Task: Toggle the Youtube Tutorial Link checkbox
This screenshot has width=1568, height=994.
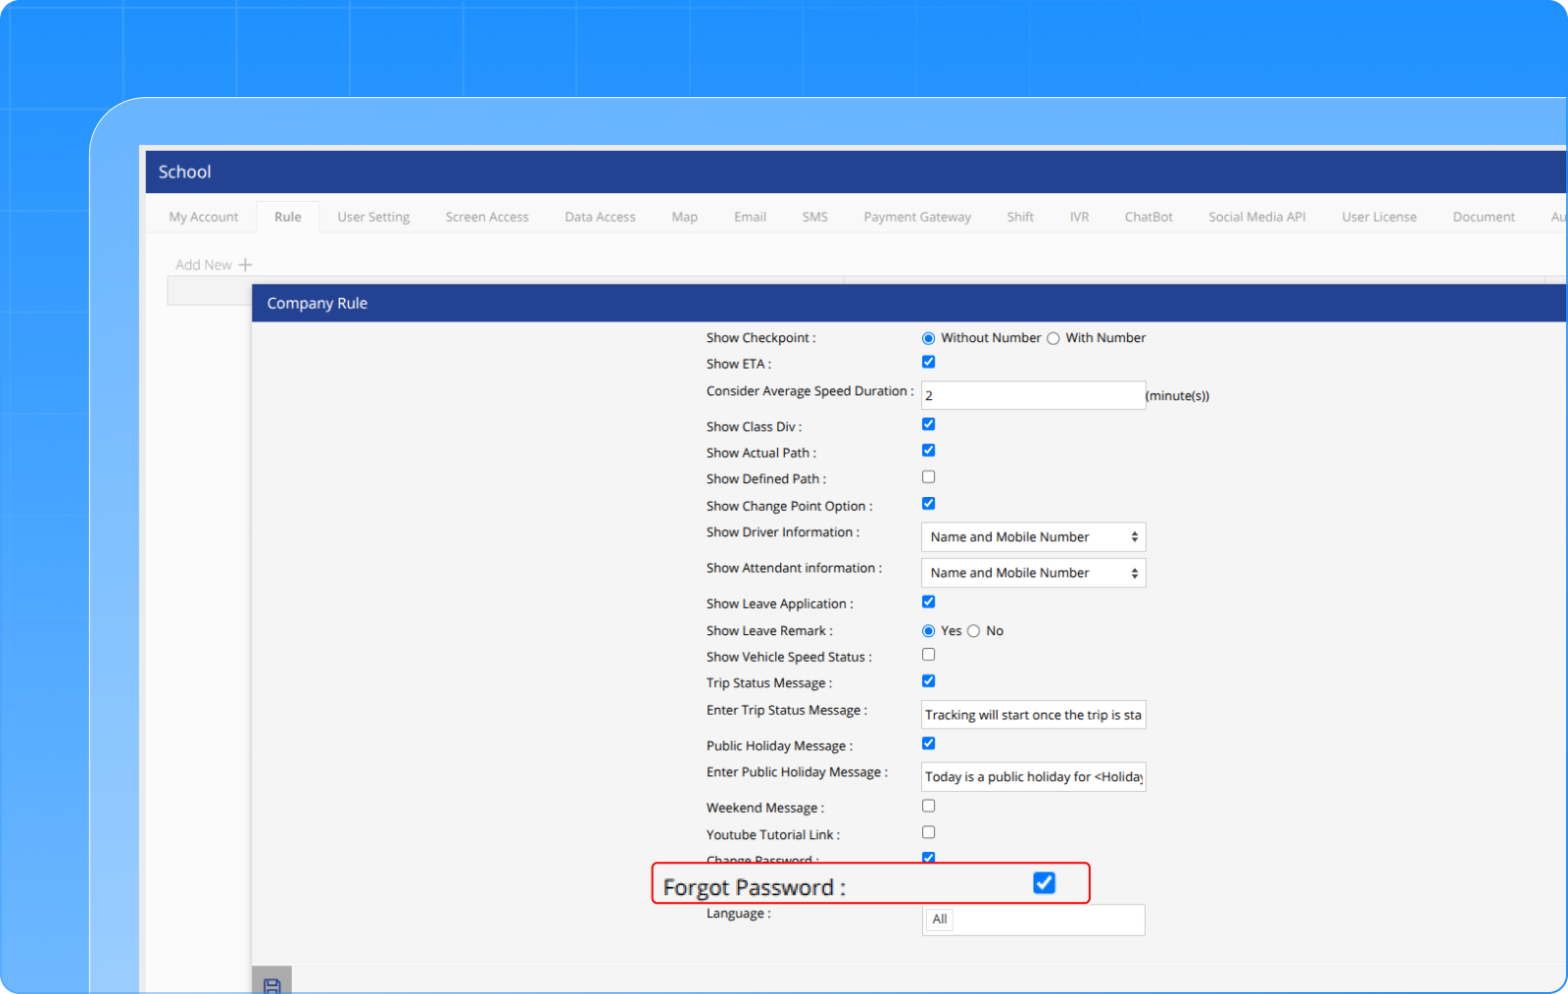Action: click(x=928, y=832)
